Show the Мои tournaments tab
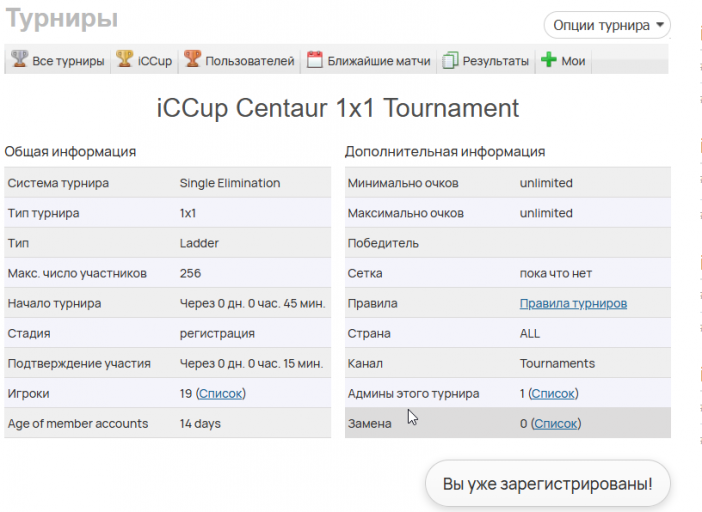The width and height of the screenshot is (702, 512). [563, 60]
